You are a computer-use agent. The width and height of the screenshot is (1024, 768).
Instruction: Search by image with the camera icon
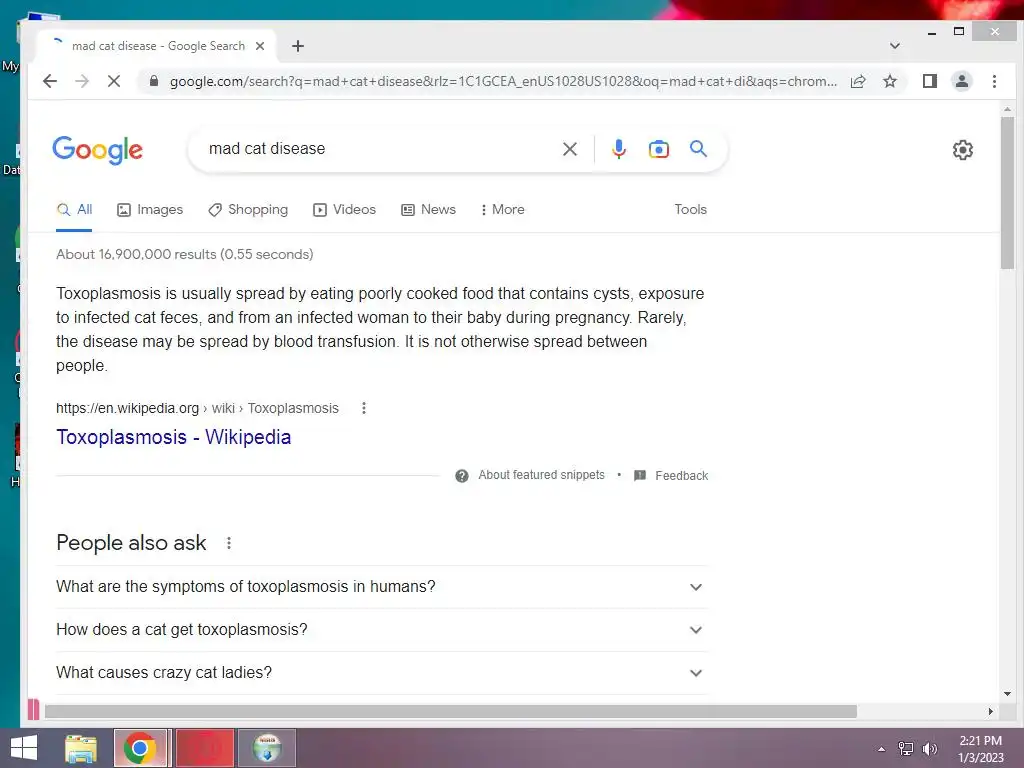pyautogui.click(x=658, y=149)
